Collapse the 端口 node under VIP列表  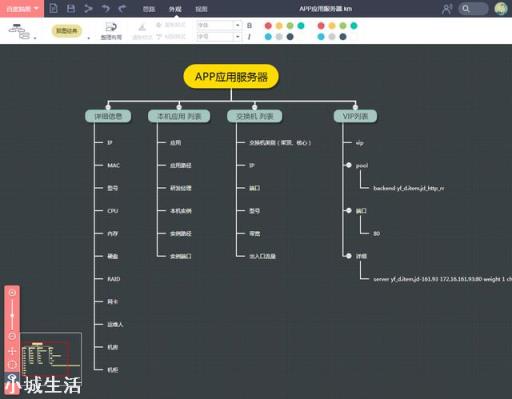(x=349, y=210)
